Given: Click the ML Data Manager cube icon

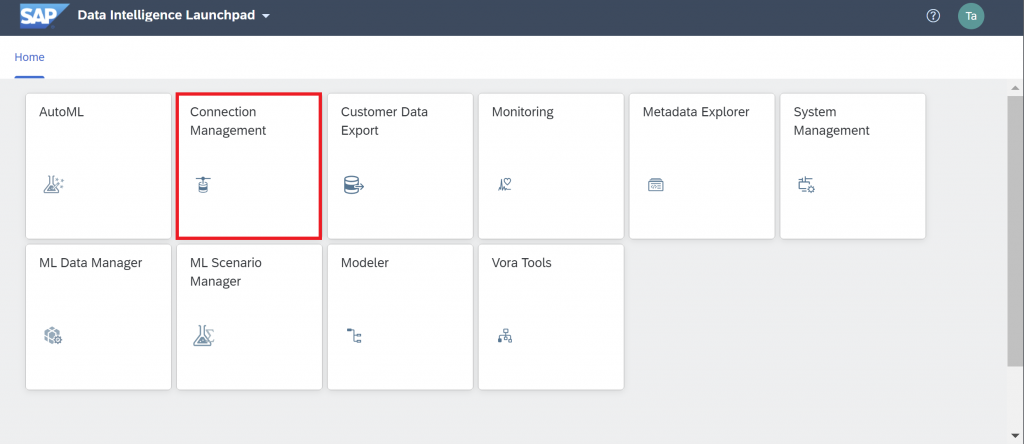Looking at the screenshot, I should pos(53,336).
